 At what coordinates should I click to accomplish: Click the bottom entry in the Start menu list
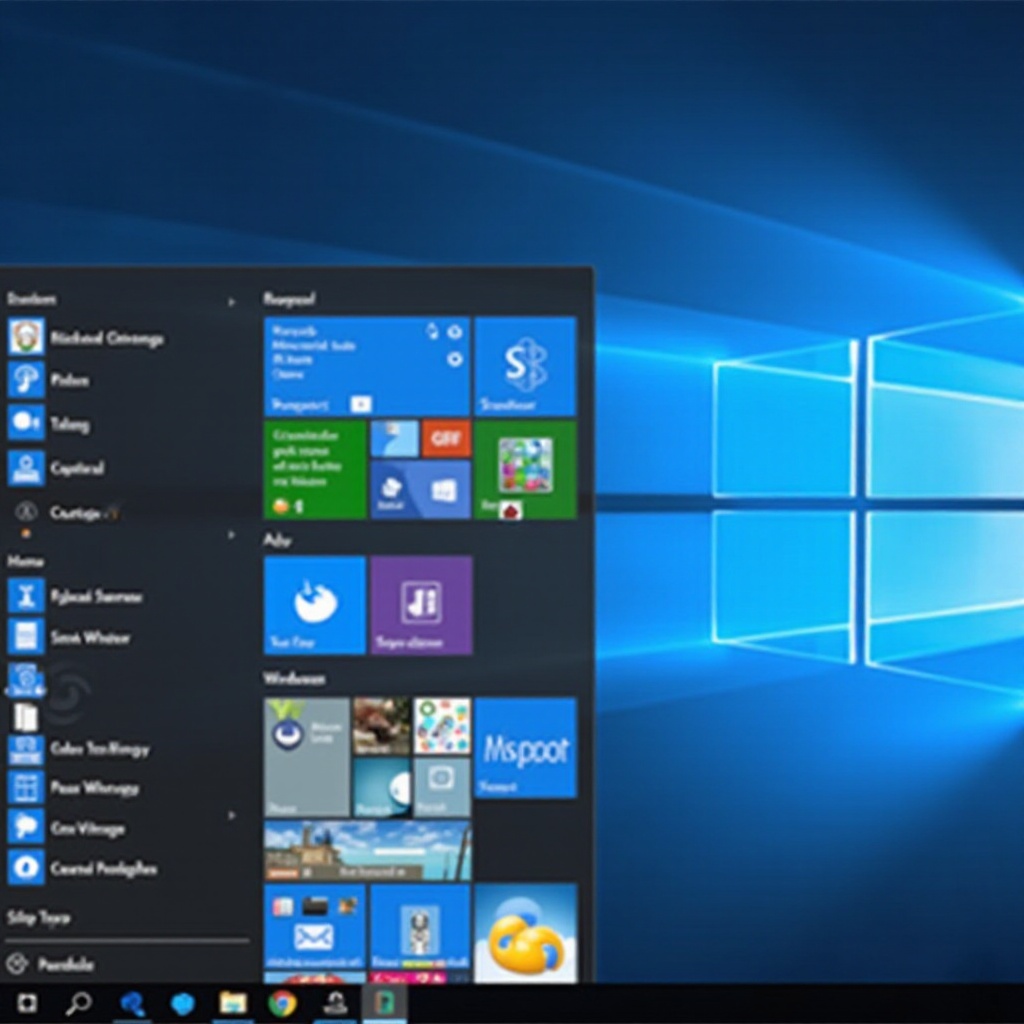point(60,964)
